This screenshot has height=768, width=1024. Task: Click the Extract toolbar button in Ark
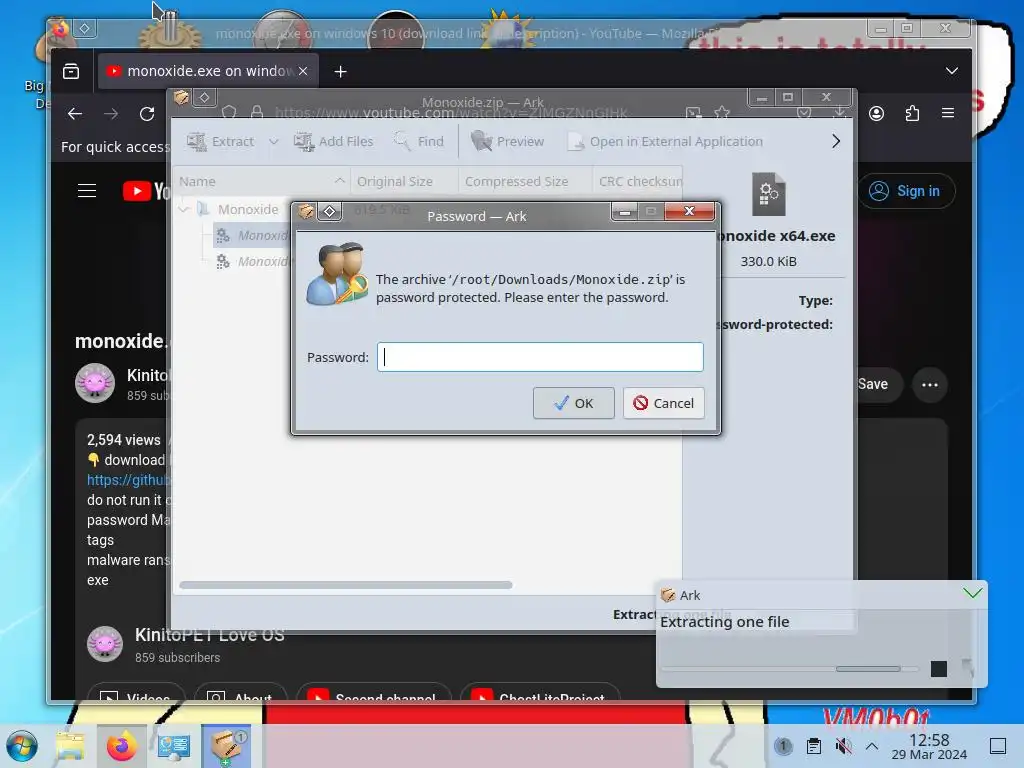[220, 141]
